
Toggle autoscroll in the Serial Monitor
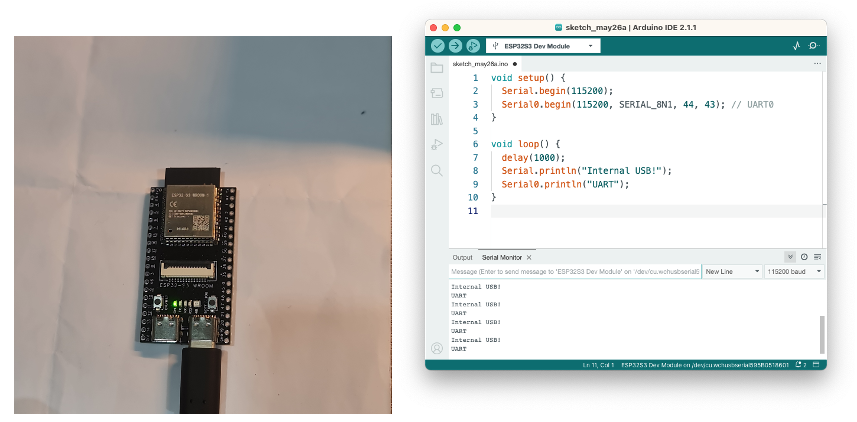(790, 257)
